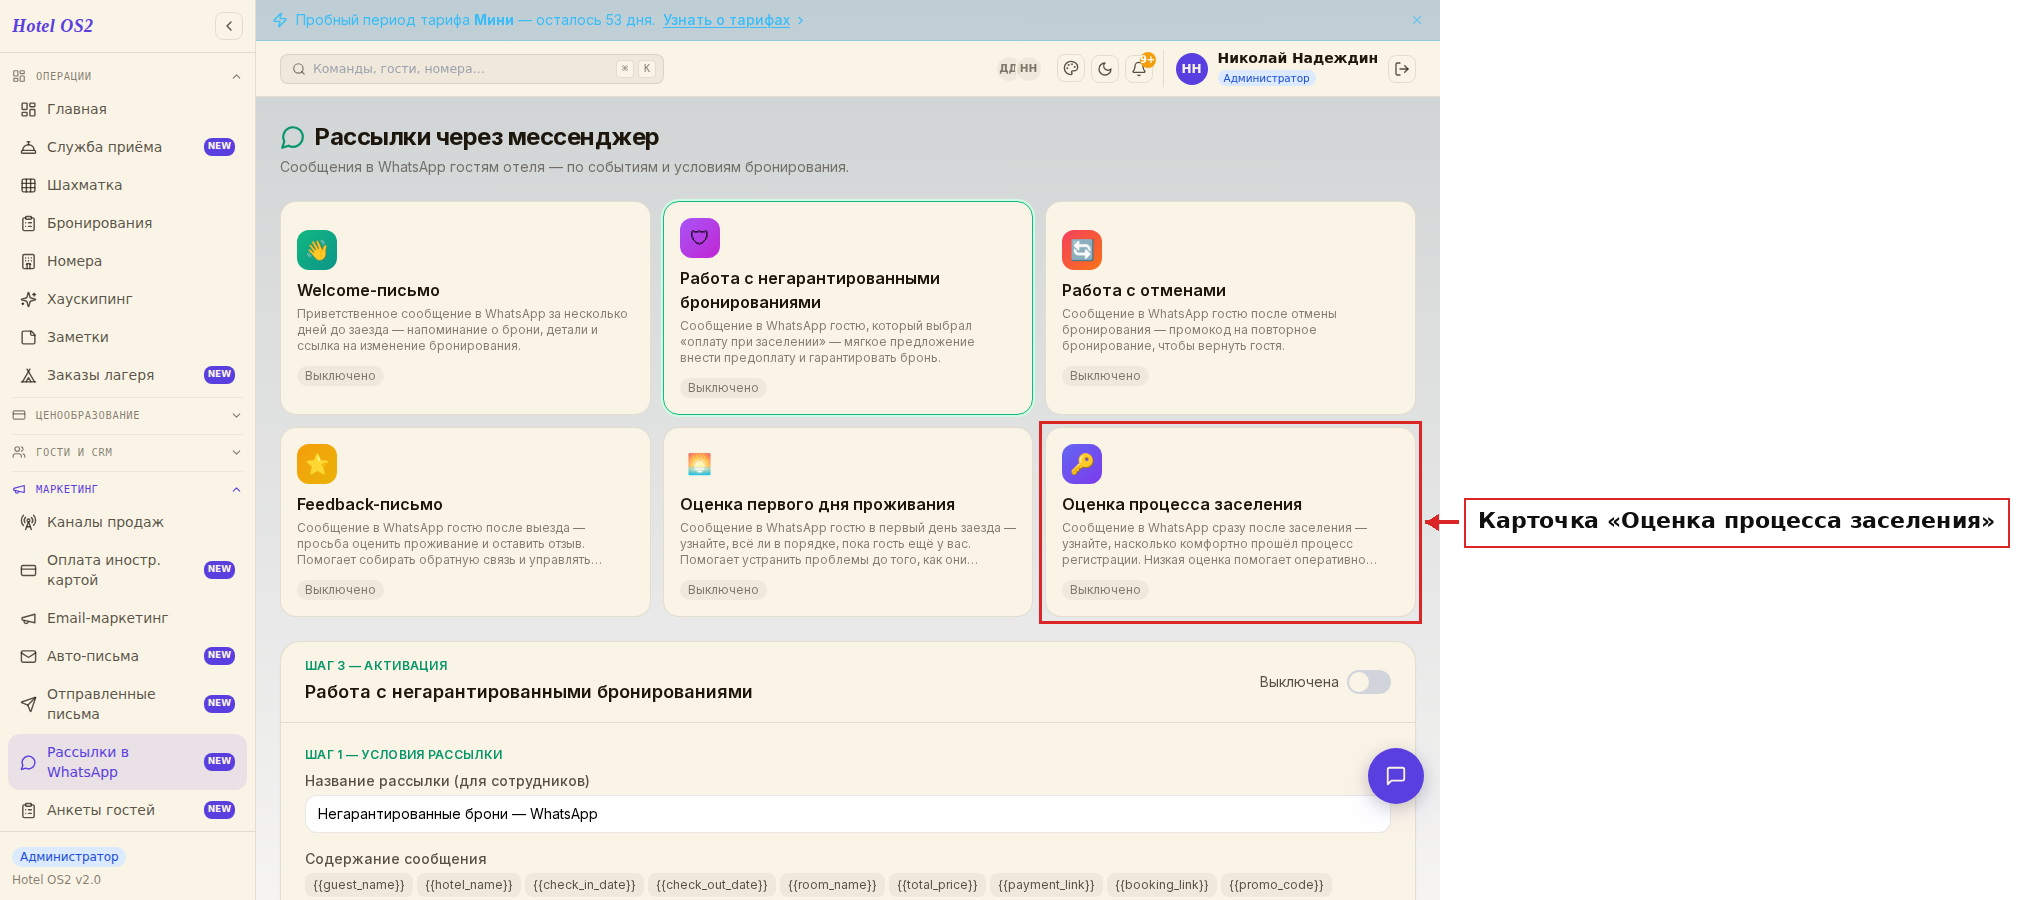Click the Анкеты гостей clipboard icon
The width and height of the screenshot is (2033, 900).
[x=29, y=810]
